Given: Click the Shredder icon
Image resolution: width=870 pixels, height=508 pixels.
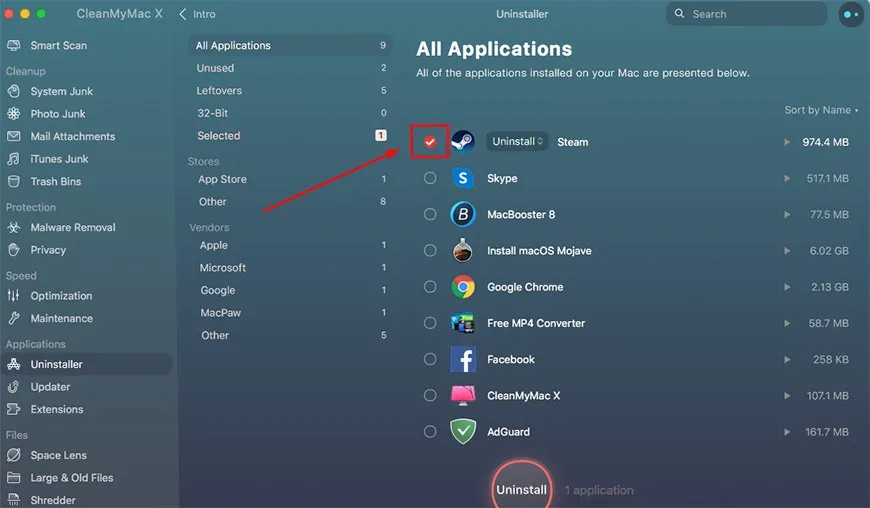Looking at the screenshot, I should pos(14,500).
